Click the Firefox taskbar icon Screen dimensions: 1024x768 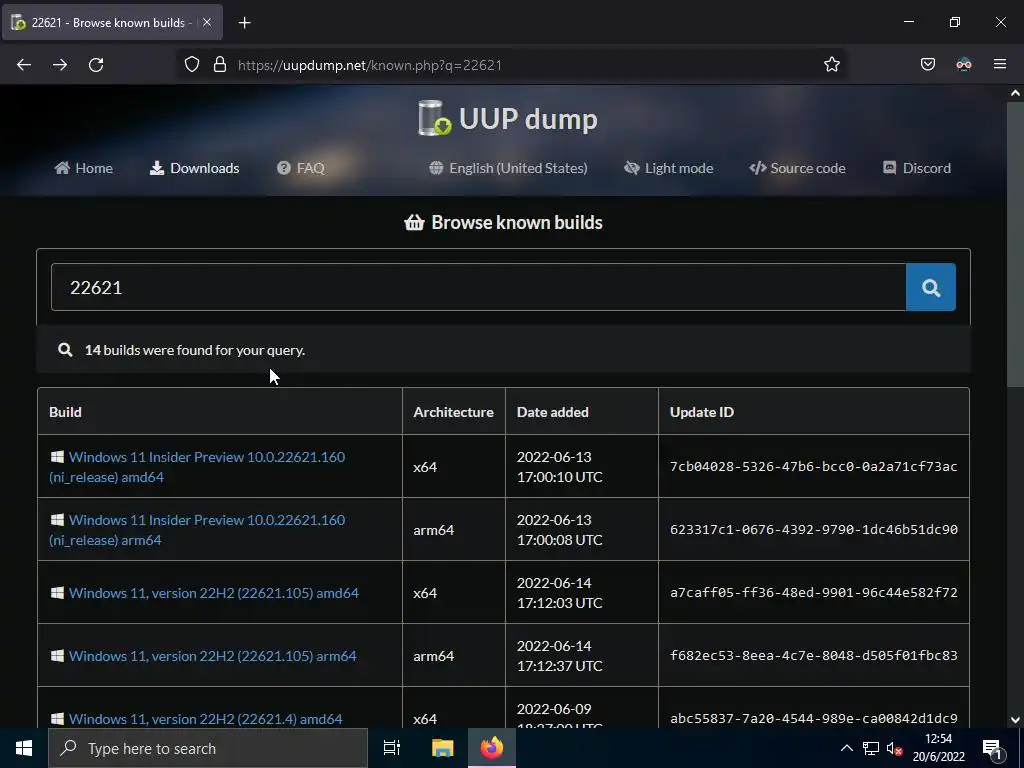(492, 748)
